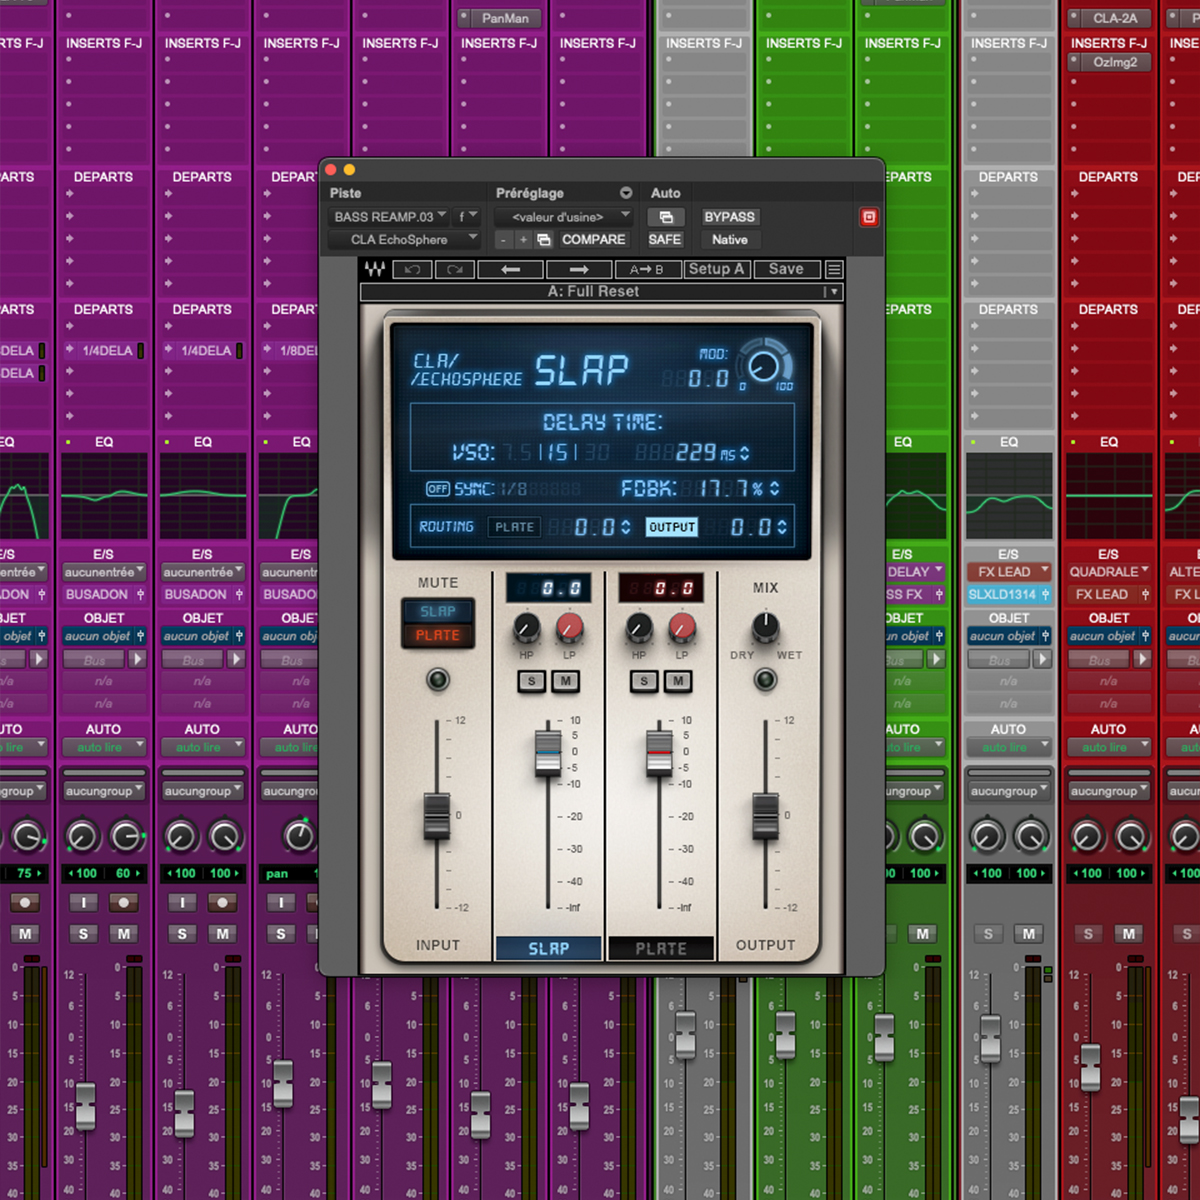
Task: Click left pan knob on red CLA-2A track
Action: click(1088, 836)
